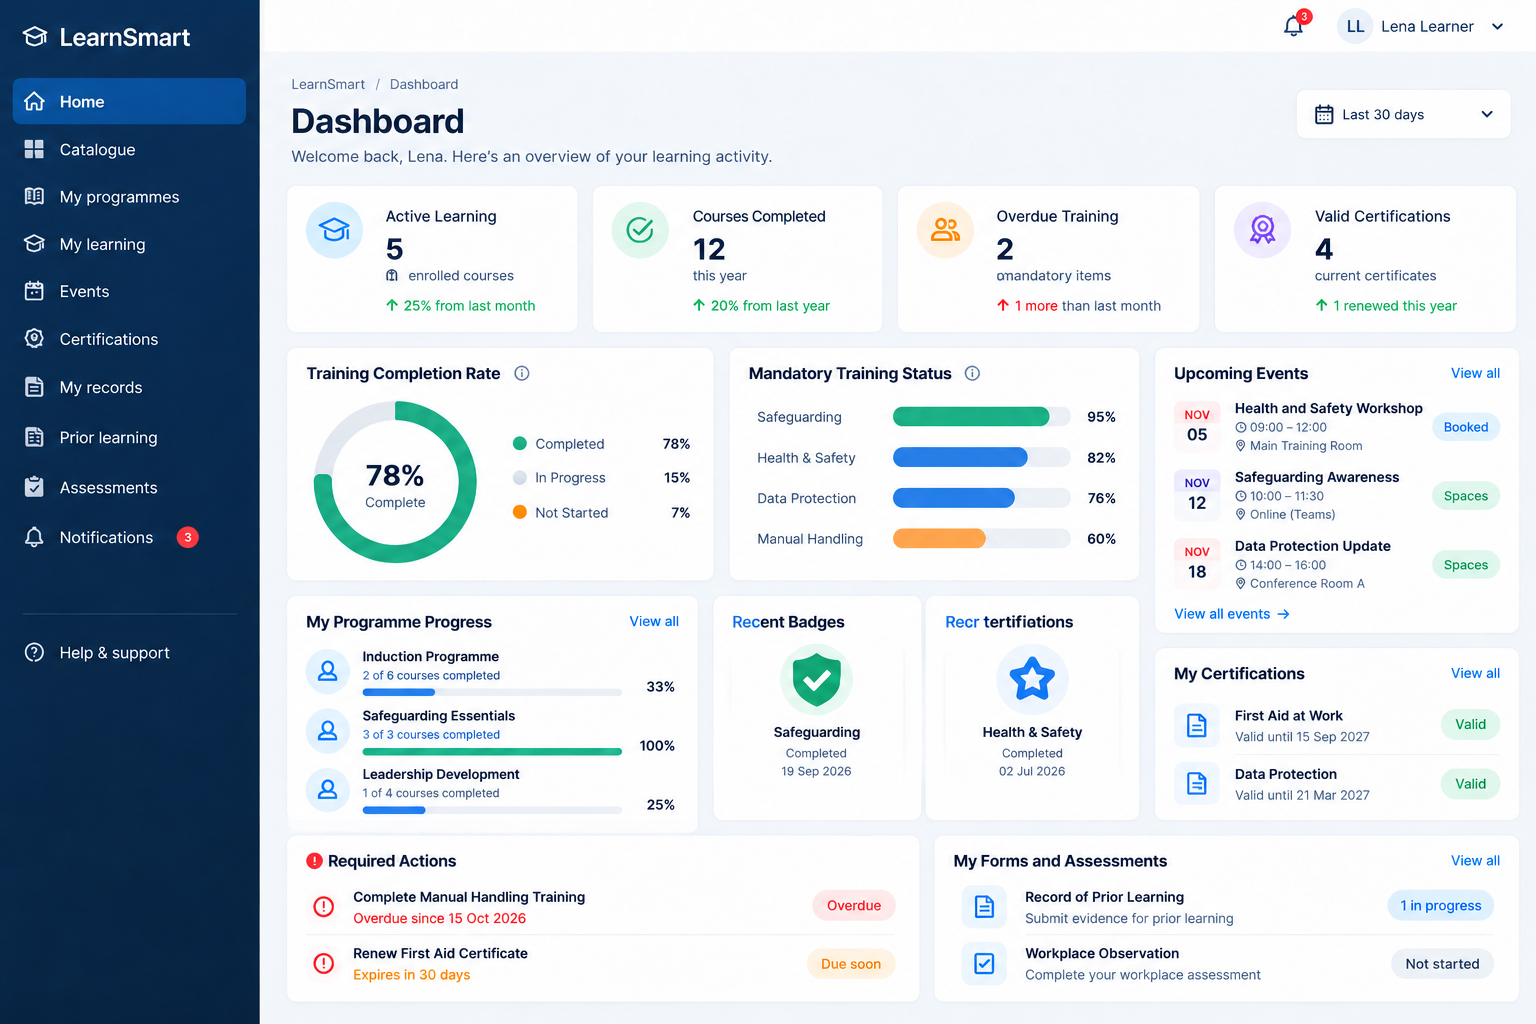Screen dimensions: 1536x1024
Task: Click the Record of Prior Learning document icon
Action: (x=984, y=907)
